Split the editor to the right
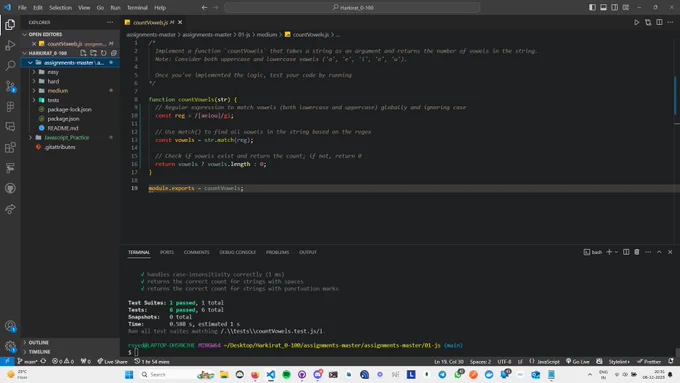 click(x=659, y=22)
